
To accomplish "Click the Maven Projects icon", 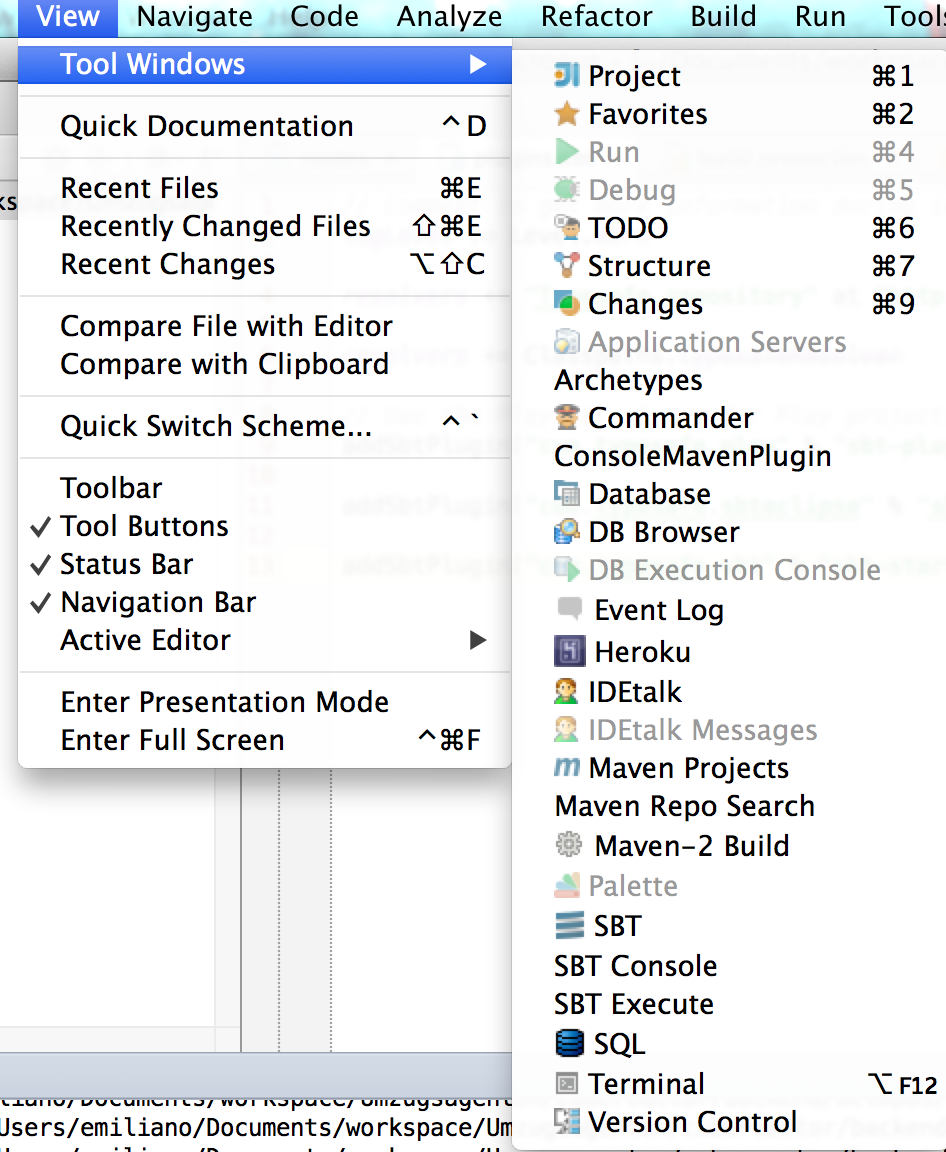I will coord(567,768).
